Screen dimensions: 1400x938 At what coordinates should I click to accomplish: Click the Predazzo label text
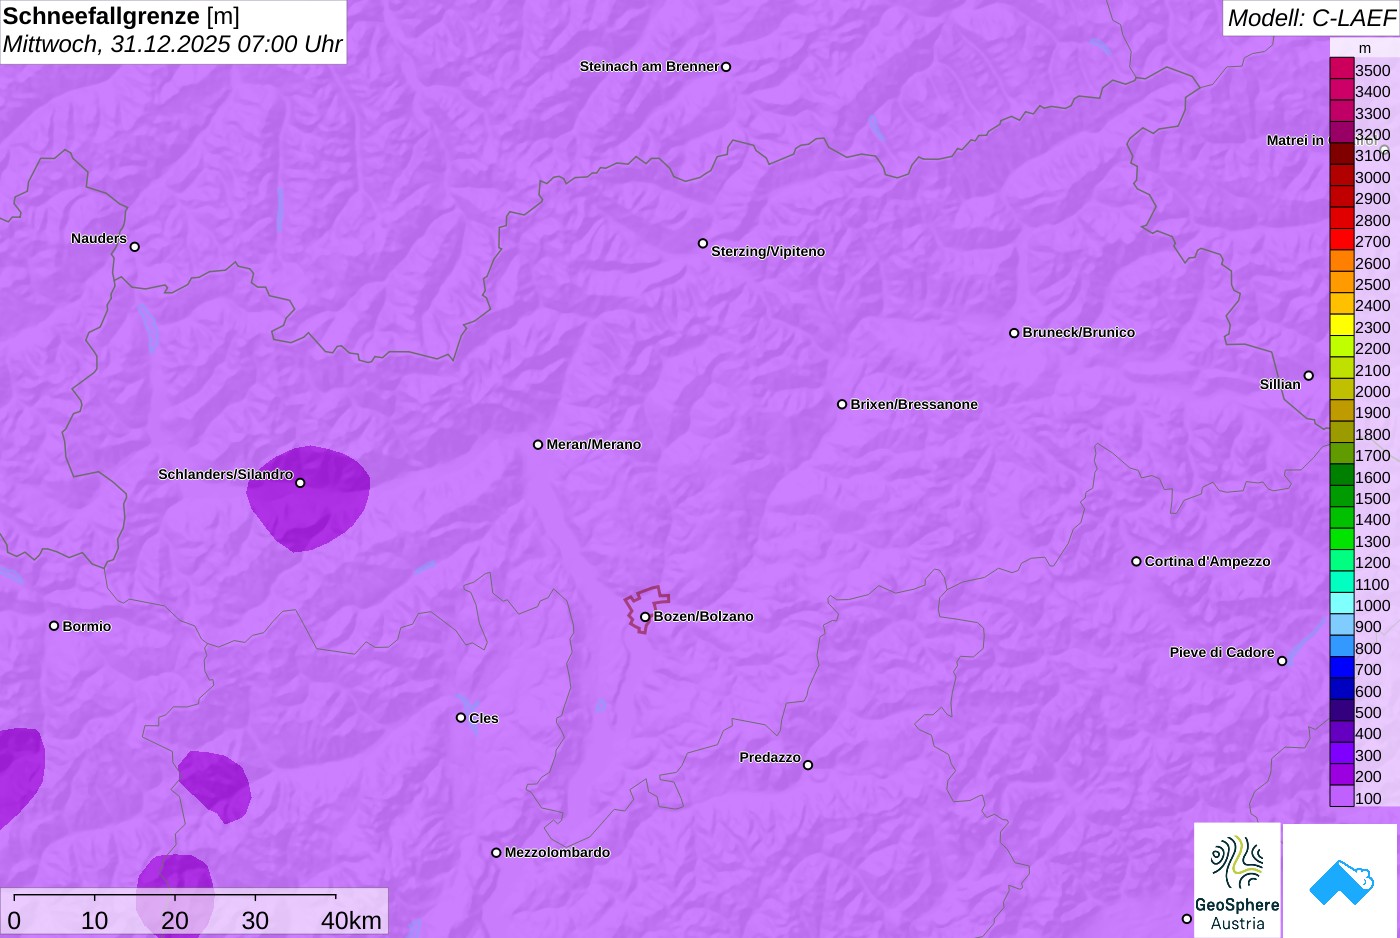click(x=770, y=757)
